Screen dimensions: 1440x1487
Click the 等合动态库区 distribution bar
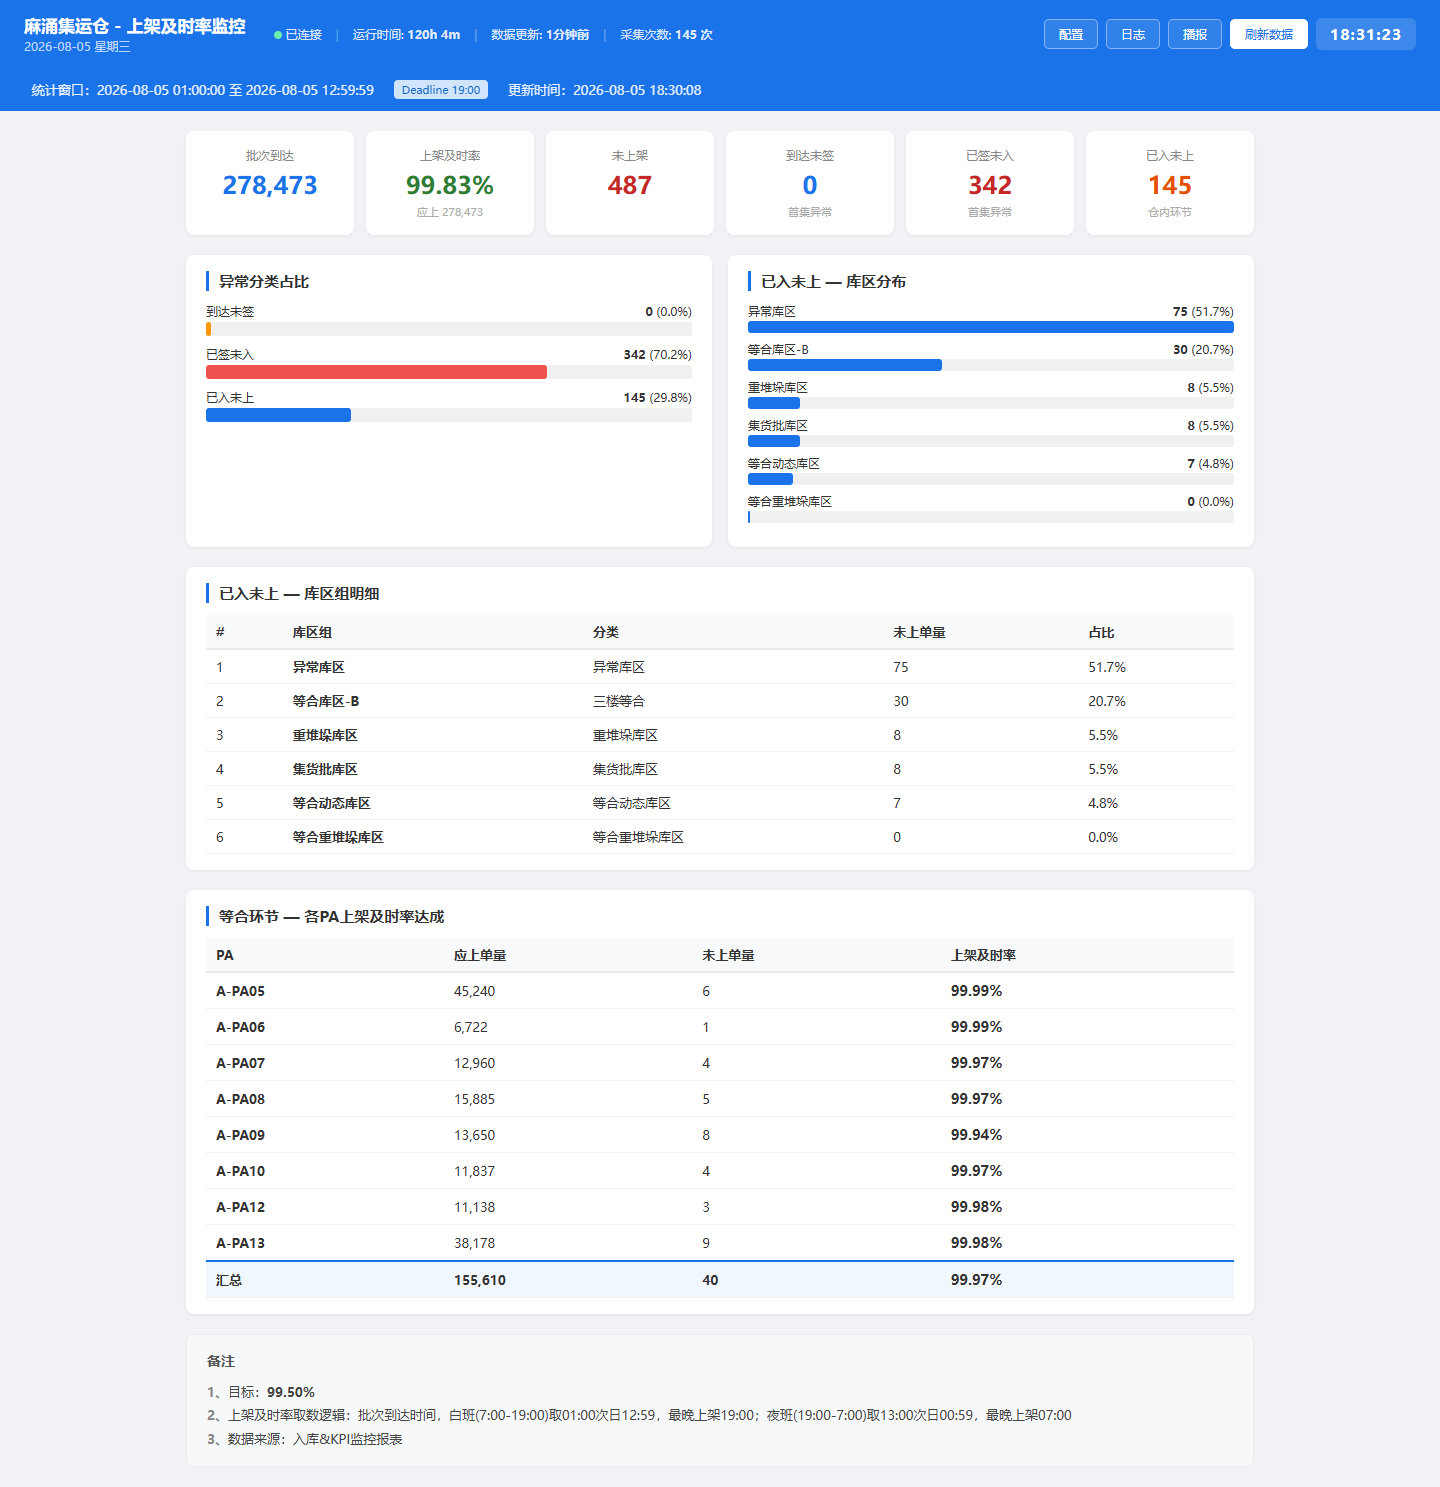point(770,479)
